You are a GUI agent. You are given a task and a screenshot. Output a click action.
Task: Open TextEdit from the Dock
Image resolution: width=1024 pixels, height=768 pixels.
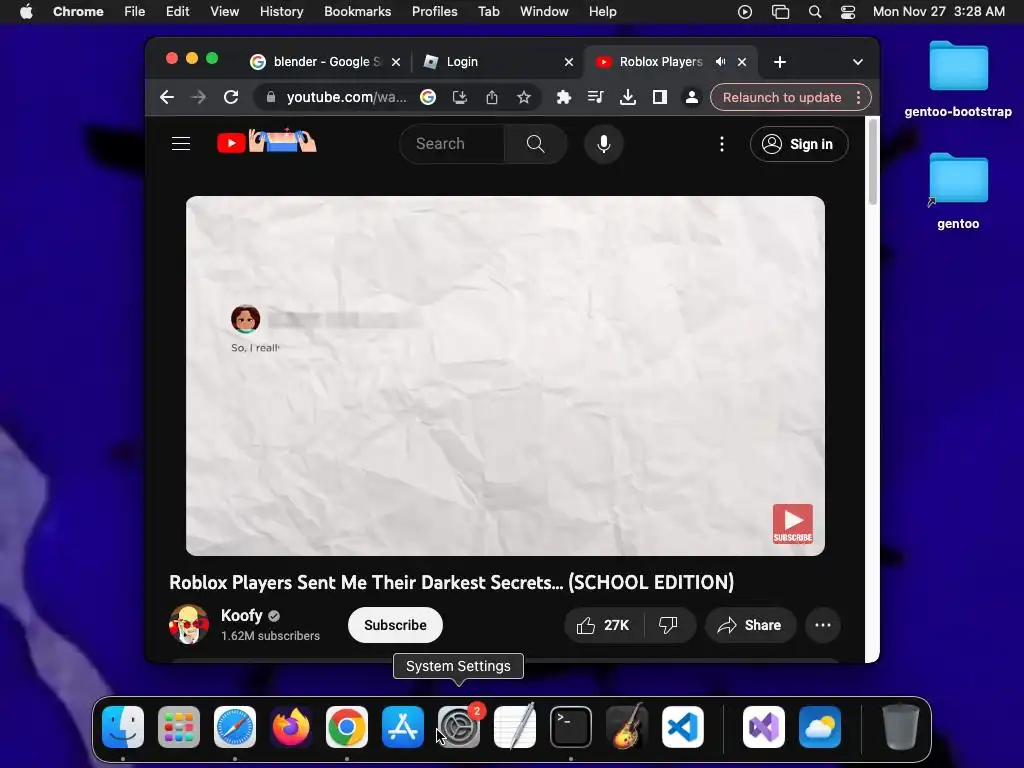tap(515, 727)
